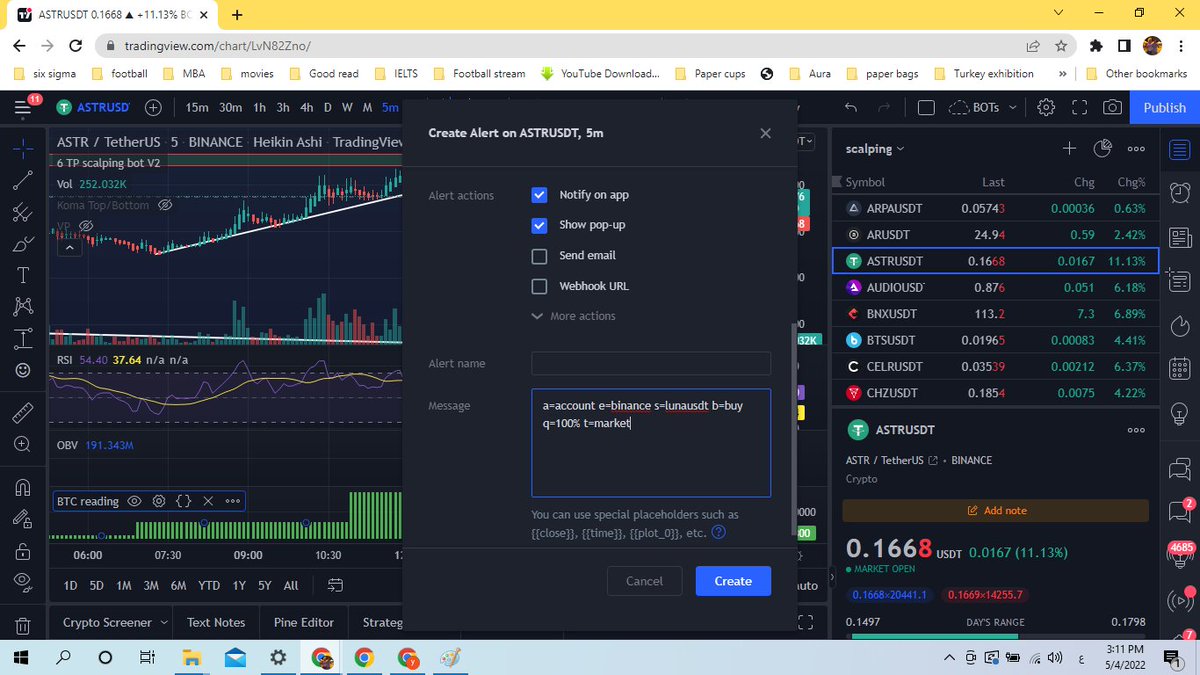Select the Text annotation tool
This screenshot has height=675, width=1200.
click(x=24, y=275)
